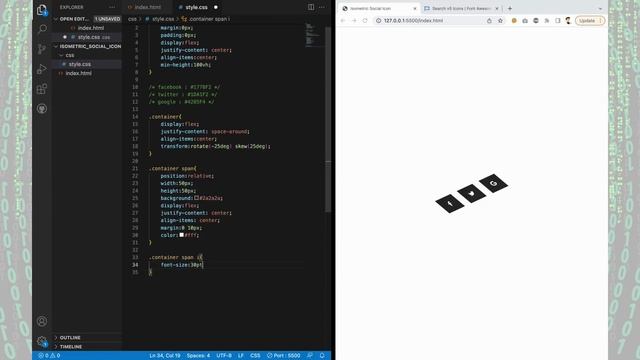
Task: Open the orange extension icon in Chrome
Action: (514, 20)
